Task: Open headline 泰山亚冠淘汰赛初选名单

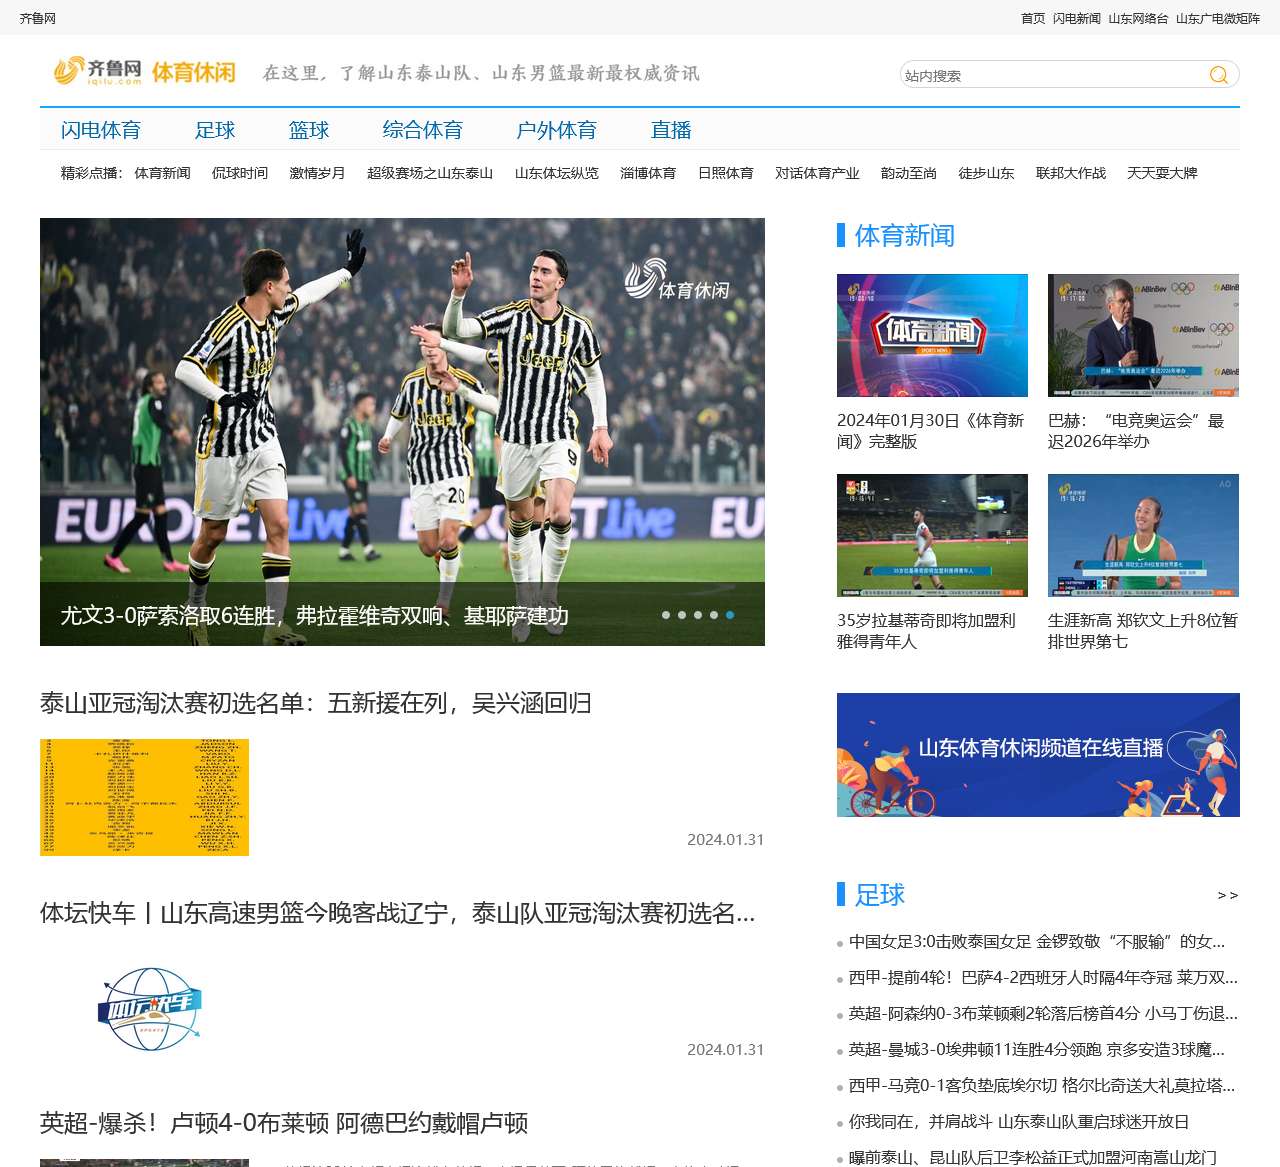Action: coord(316,703)
